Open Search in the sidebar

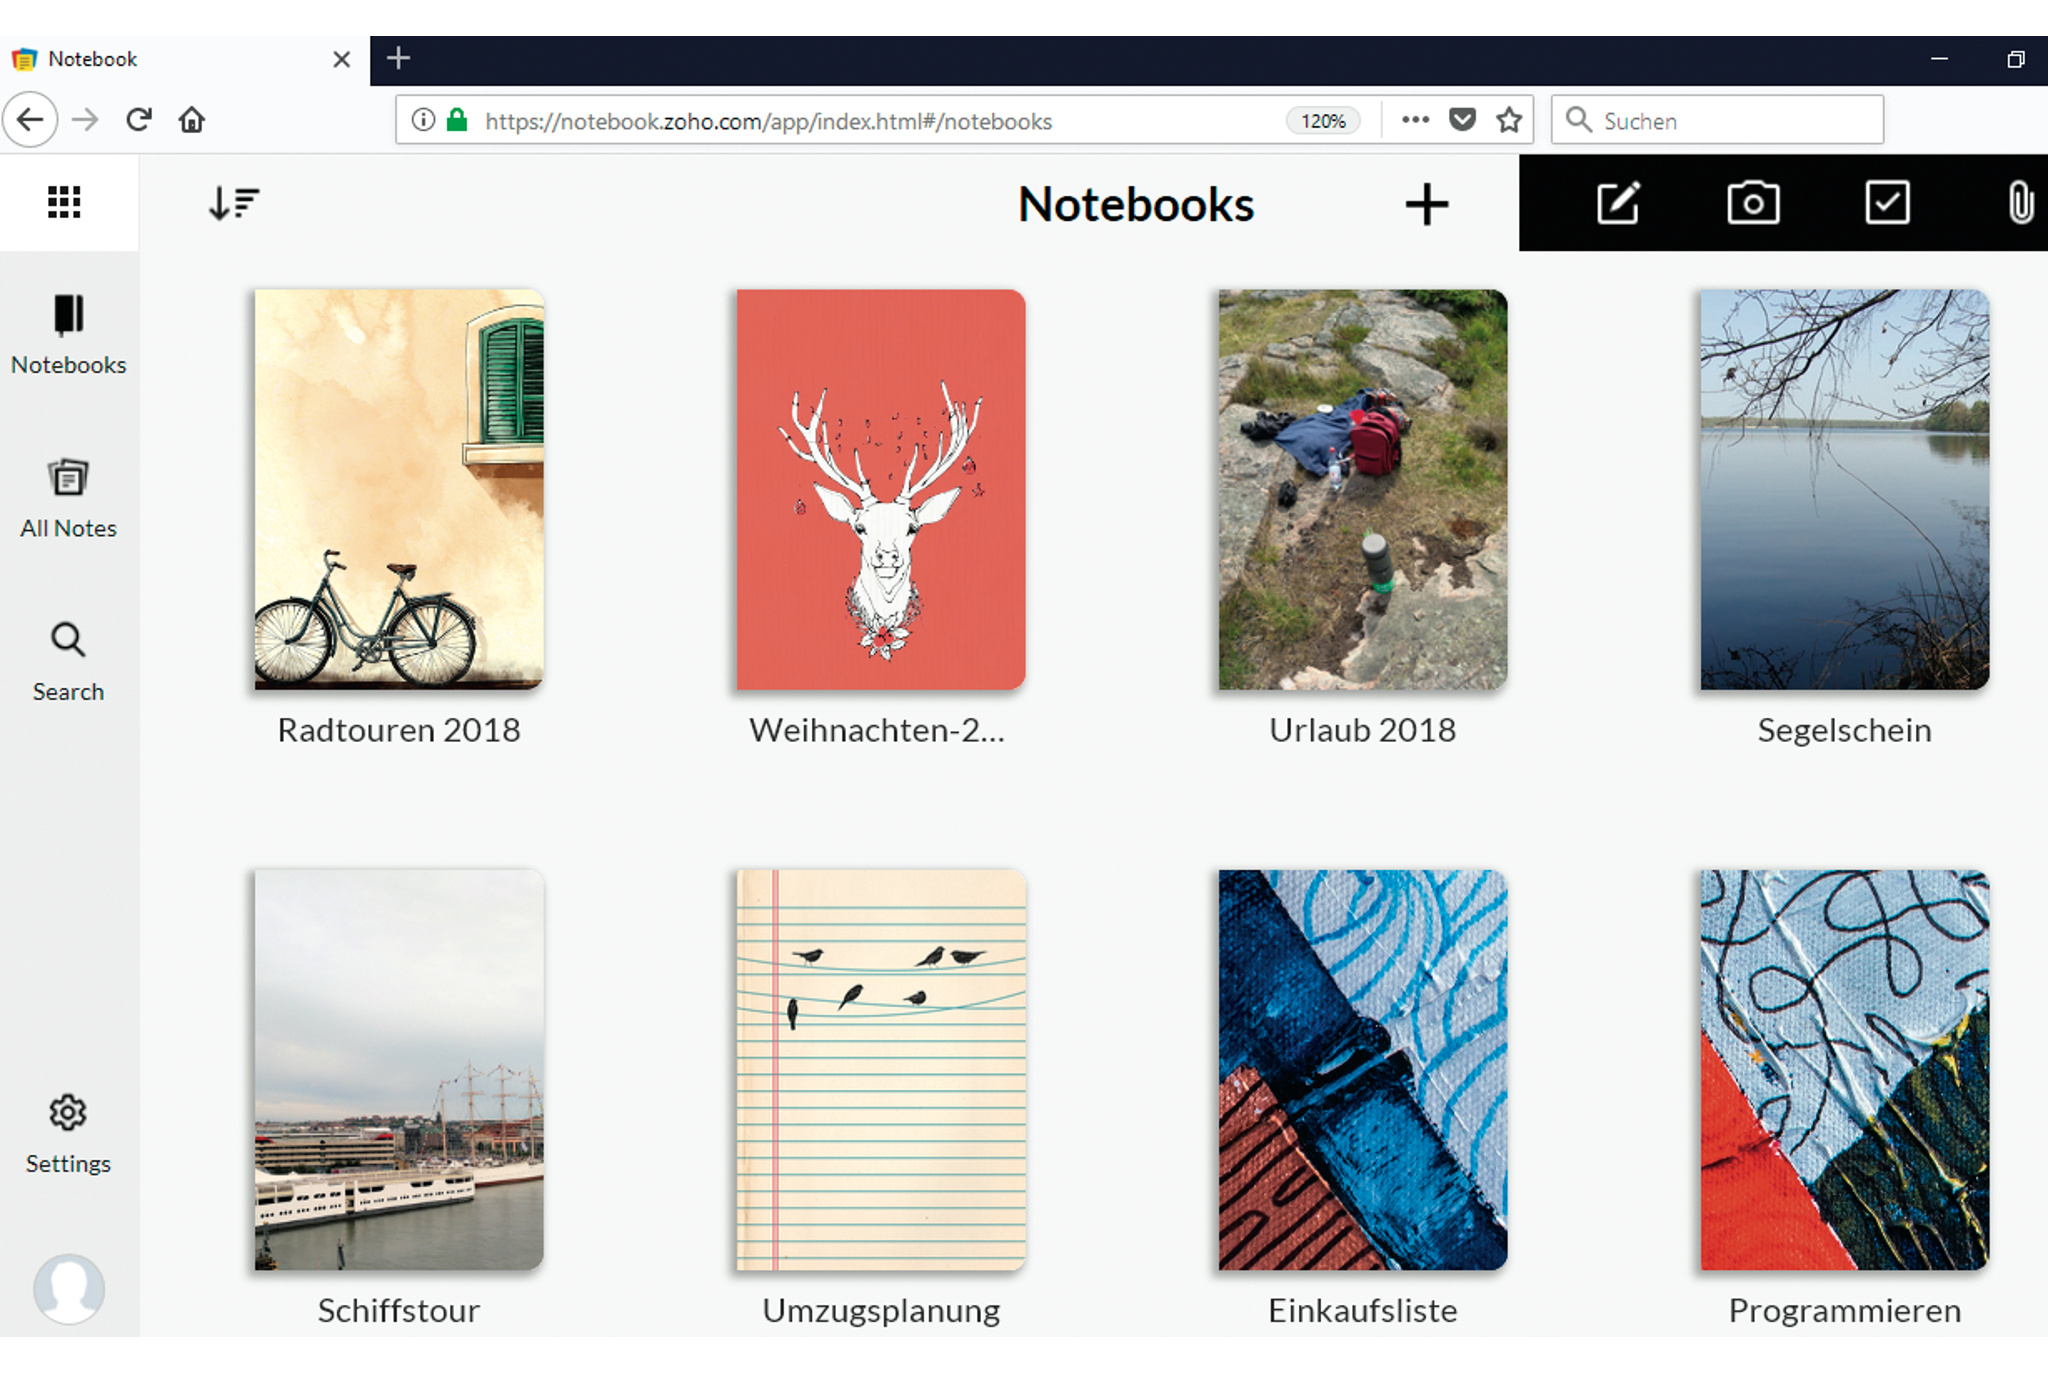pyautogui.click(x=68, y=661)
